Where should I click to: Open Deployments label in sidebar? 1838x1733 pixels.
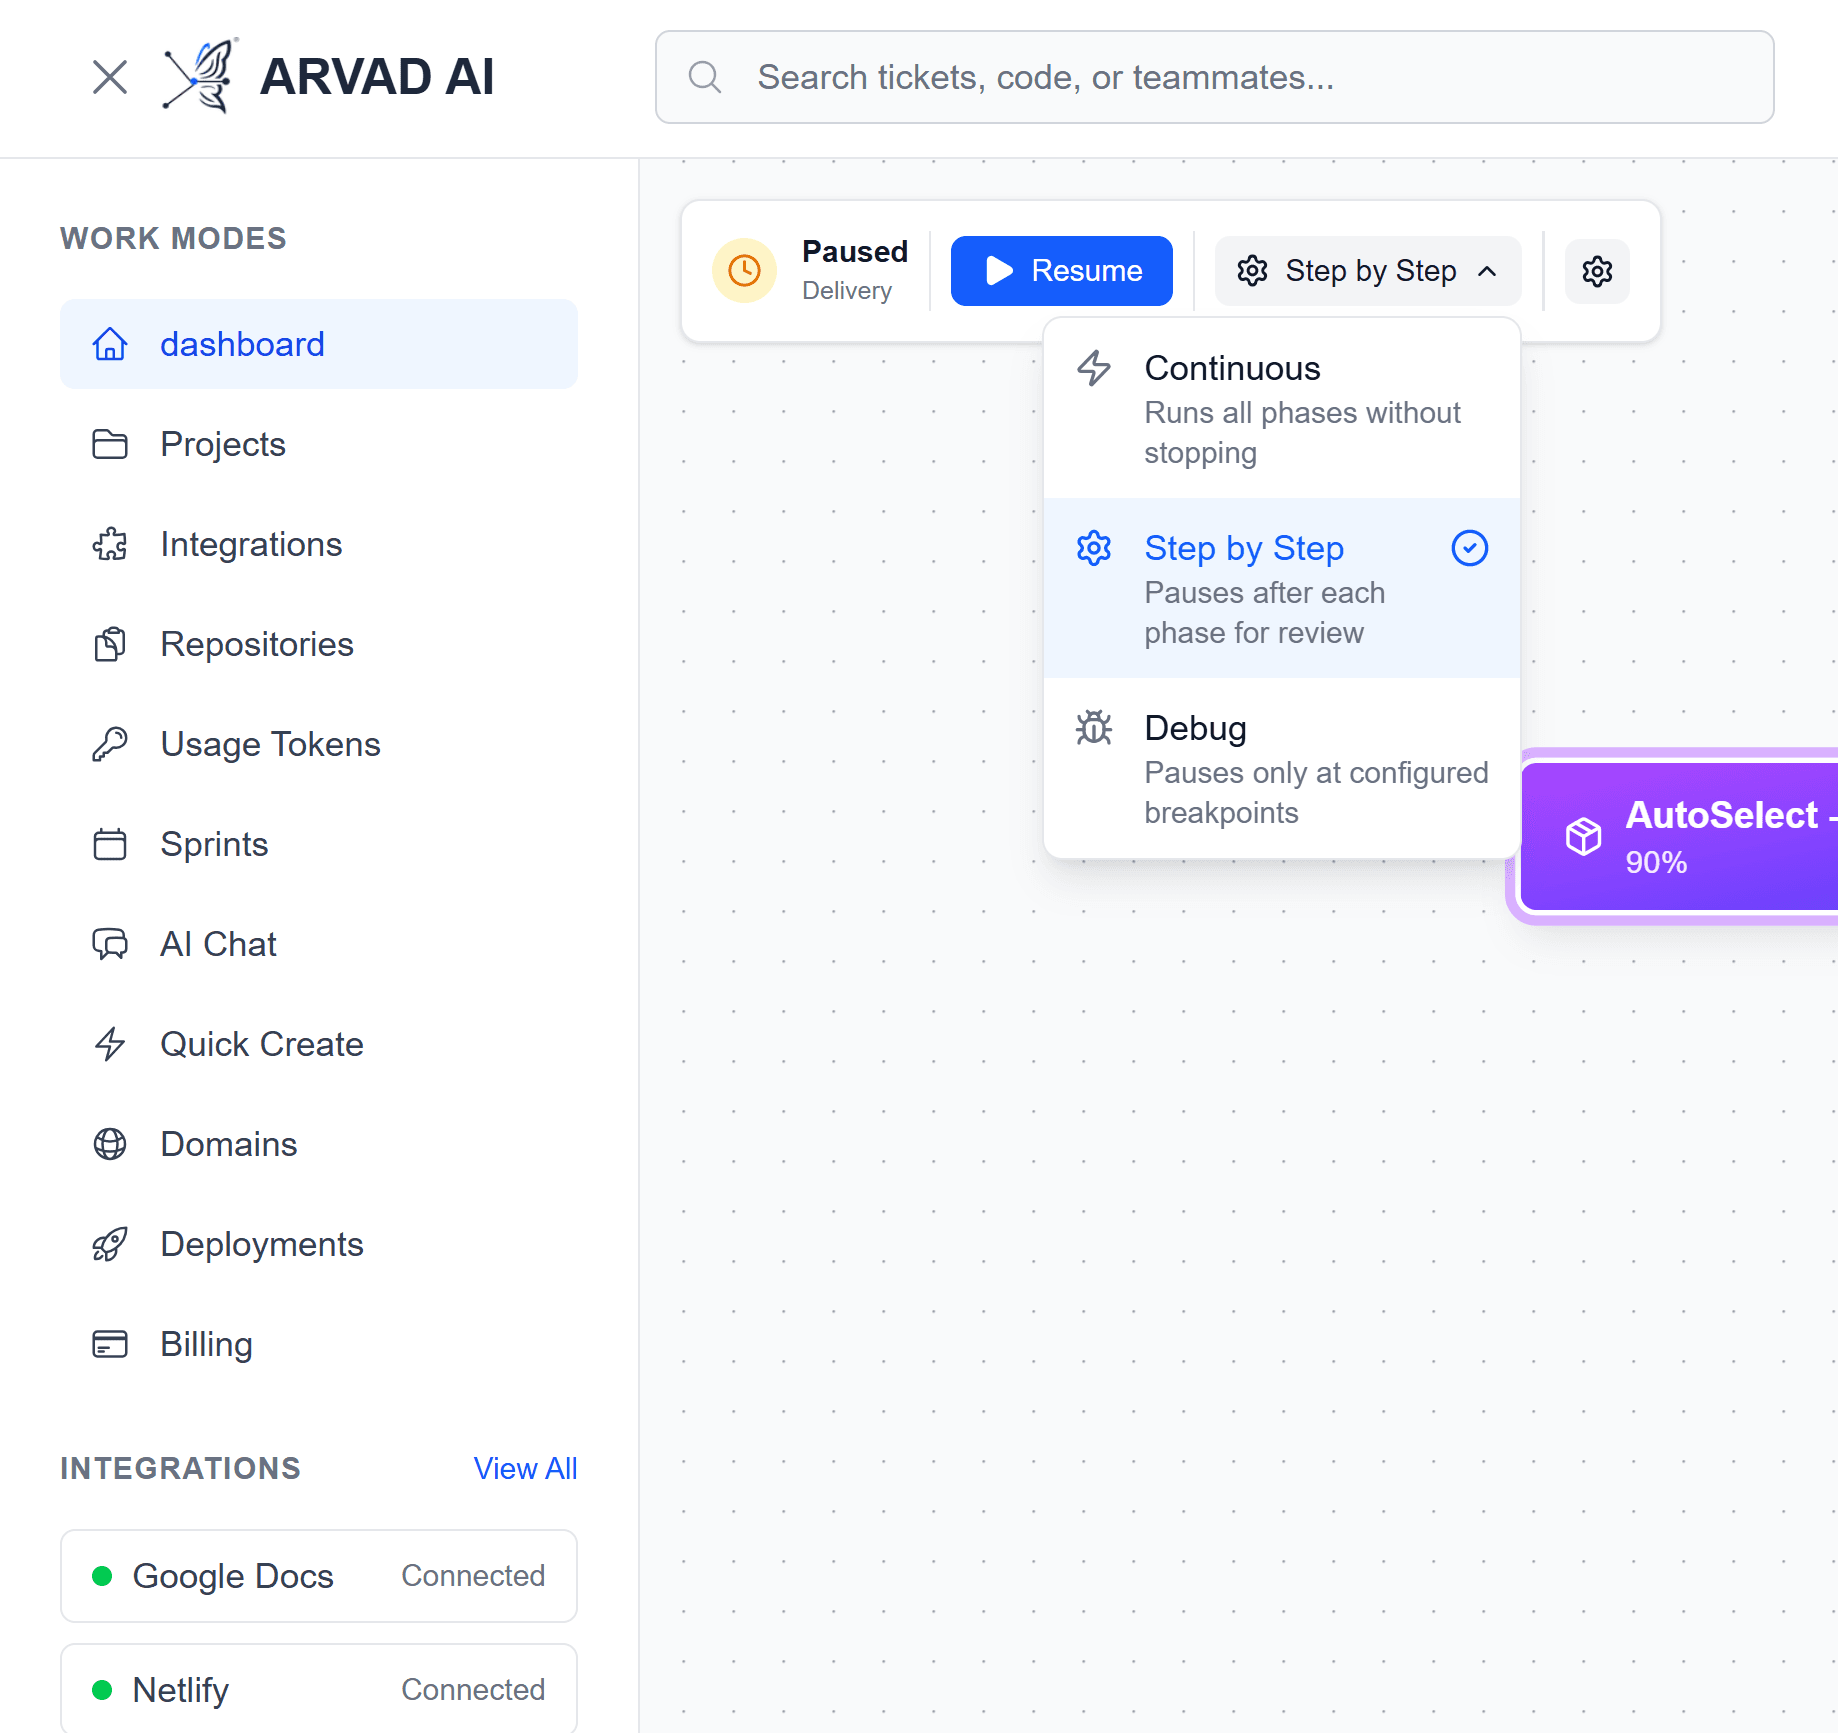[x=262, y=1244]
